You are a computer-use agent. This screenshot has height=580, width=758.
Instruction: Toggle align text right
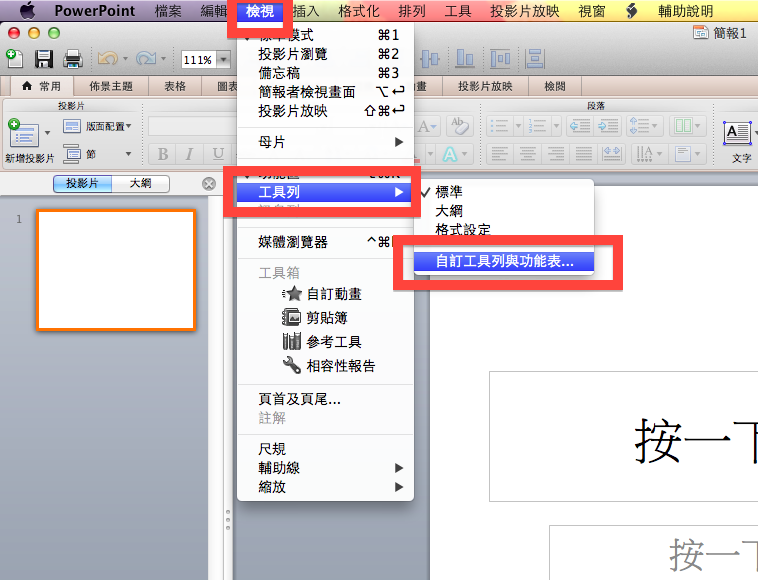[555, 155]
